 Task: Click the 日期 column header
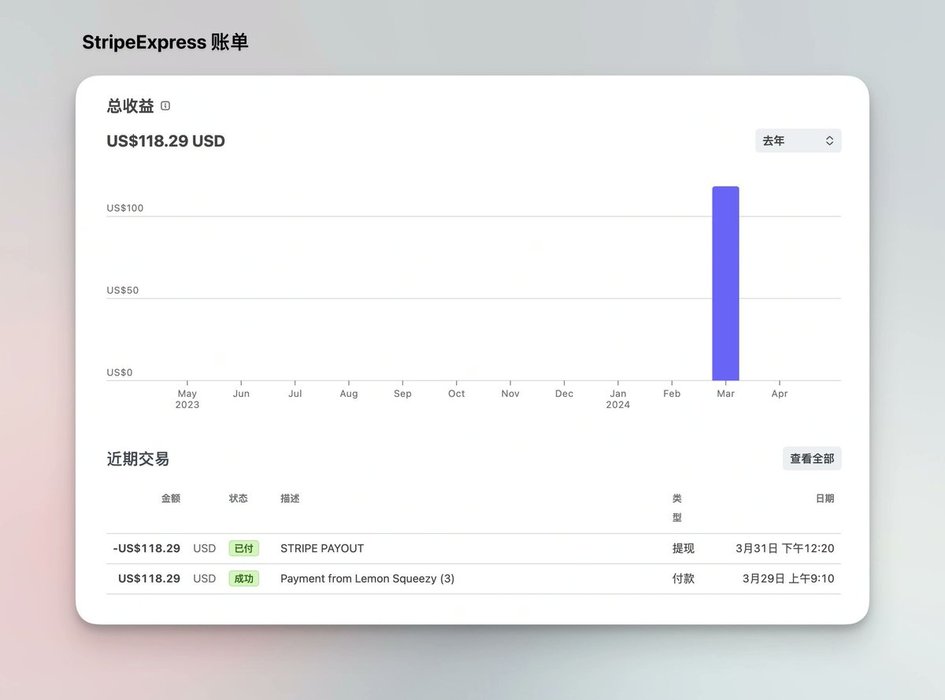(x=824, y=498)
